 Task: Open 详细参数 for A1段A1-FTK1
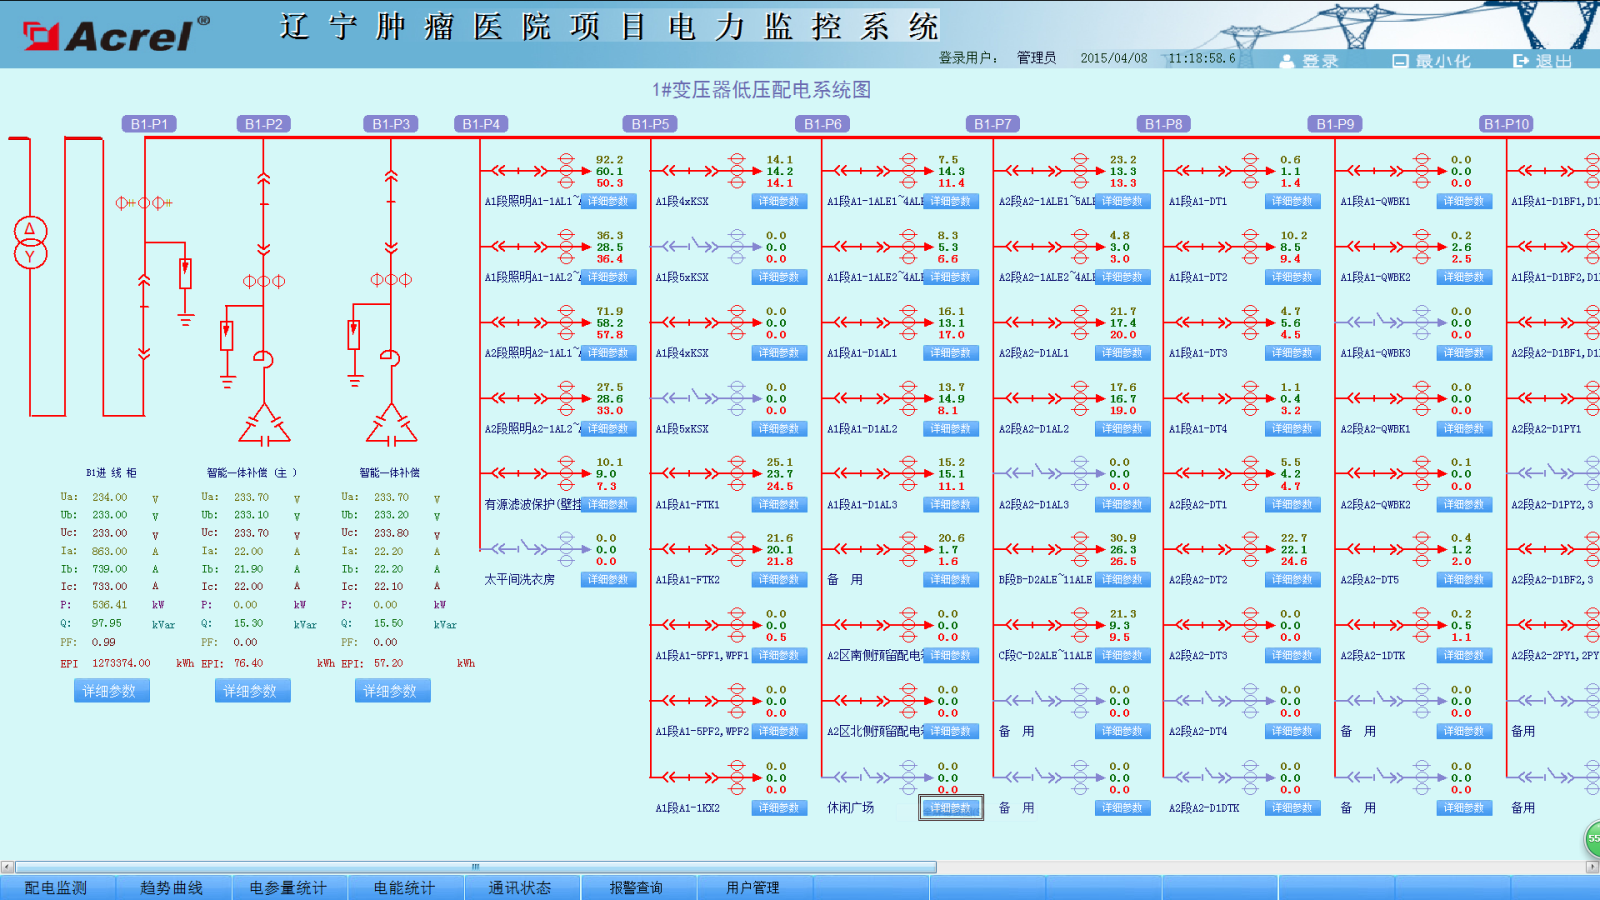point(778,505)
